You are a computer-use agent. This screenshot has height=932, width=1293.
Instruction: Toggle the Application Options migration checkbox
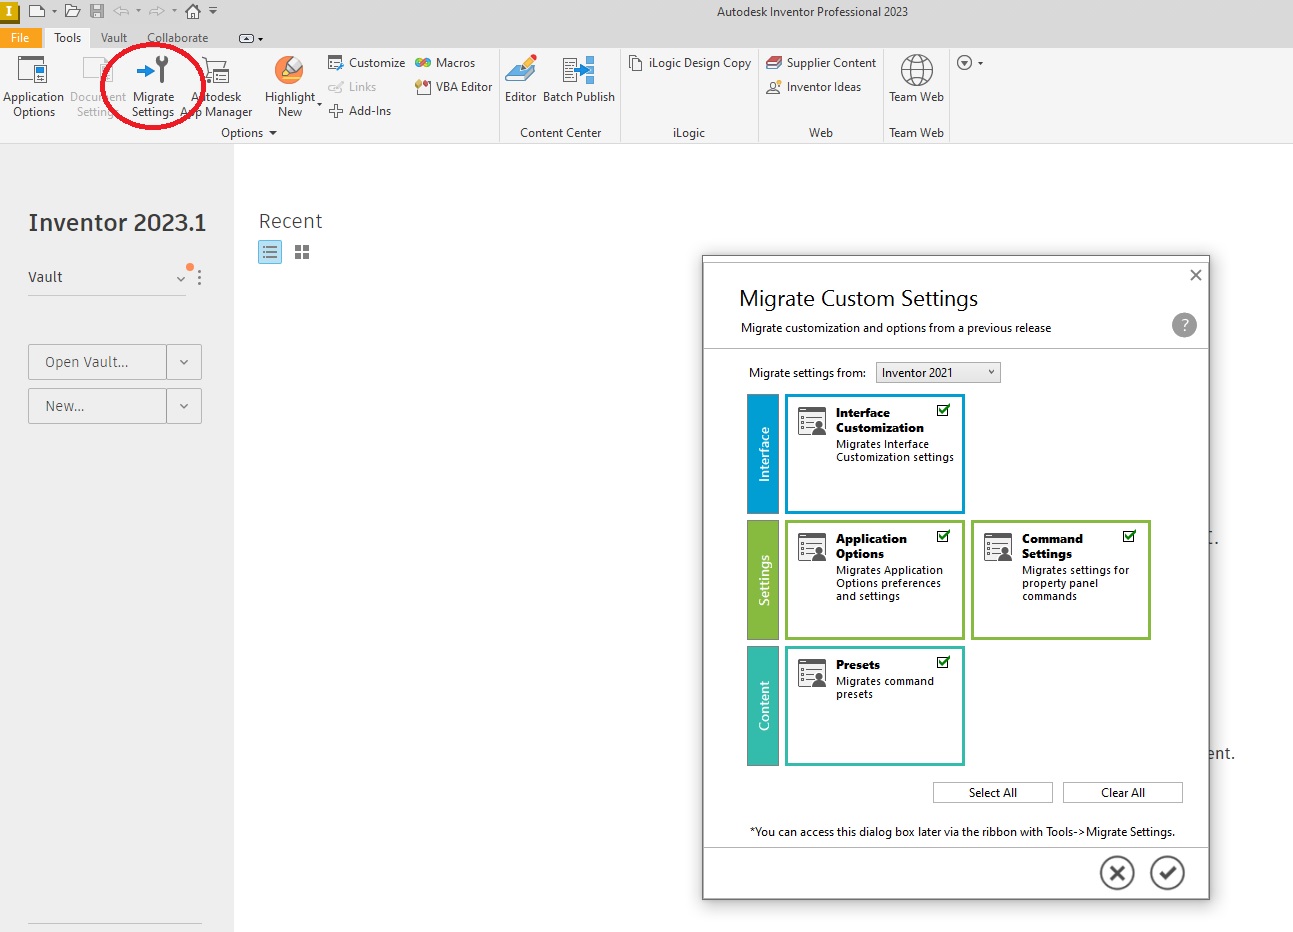[x=943, y=536]
